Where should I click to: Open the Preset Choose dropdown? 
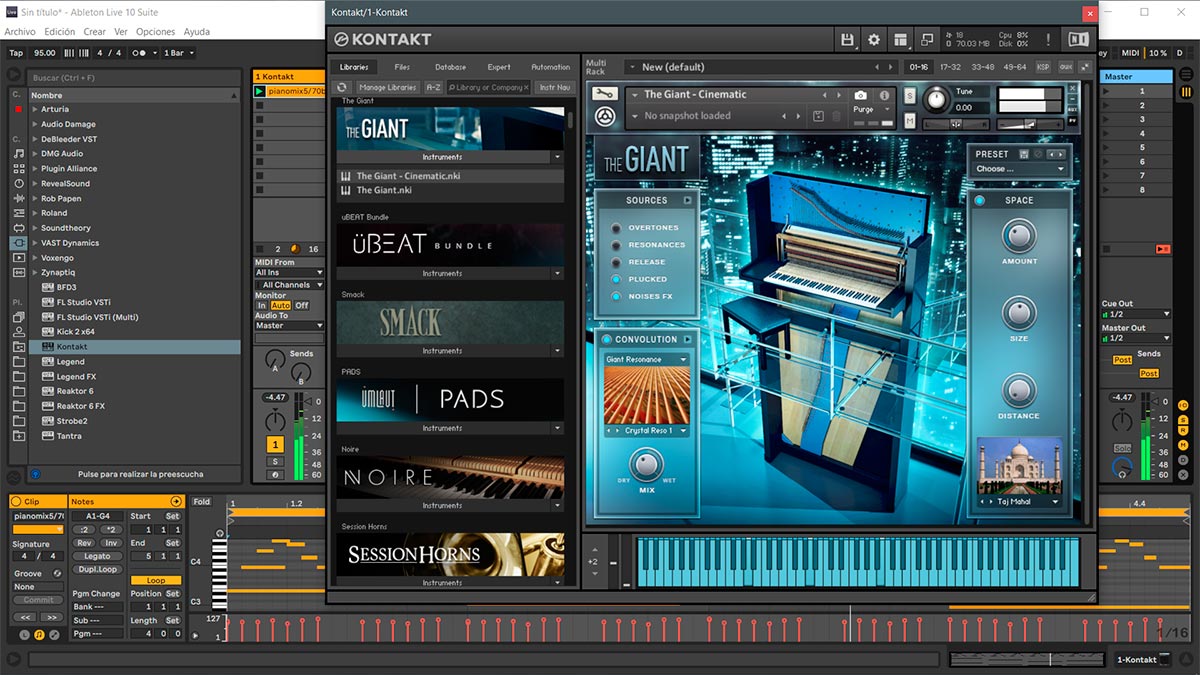1020,169
